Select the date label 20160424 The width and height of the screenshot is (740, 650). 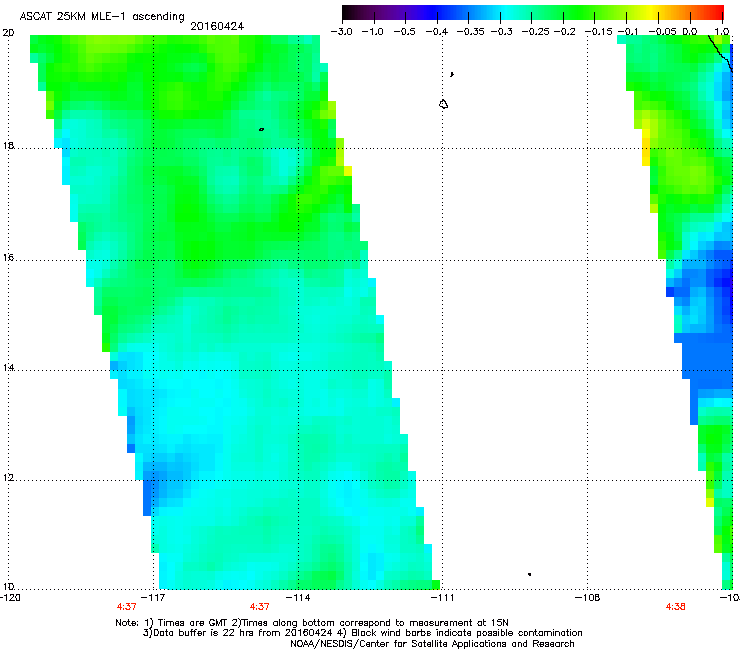(217, 26)
